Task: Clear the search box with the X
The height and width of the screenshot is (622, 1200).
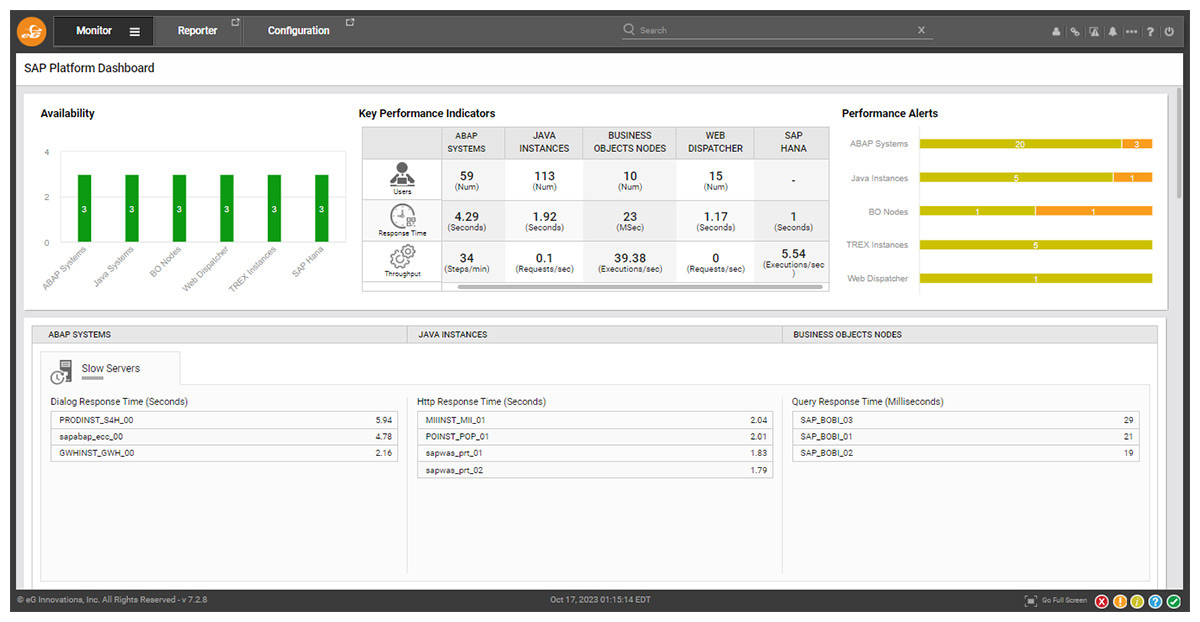Action: [921, 30]
